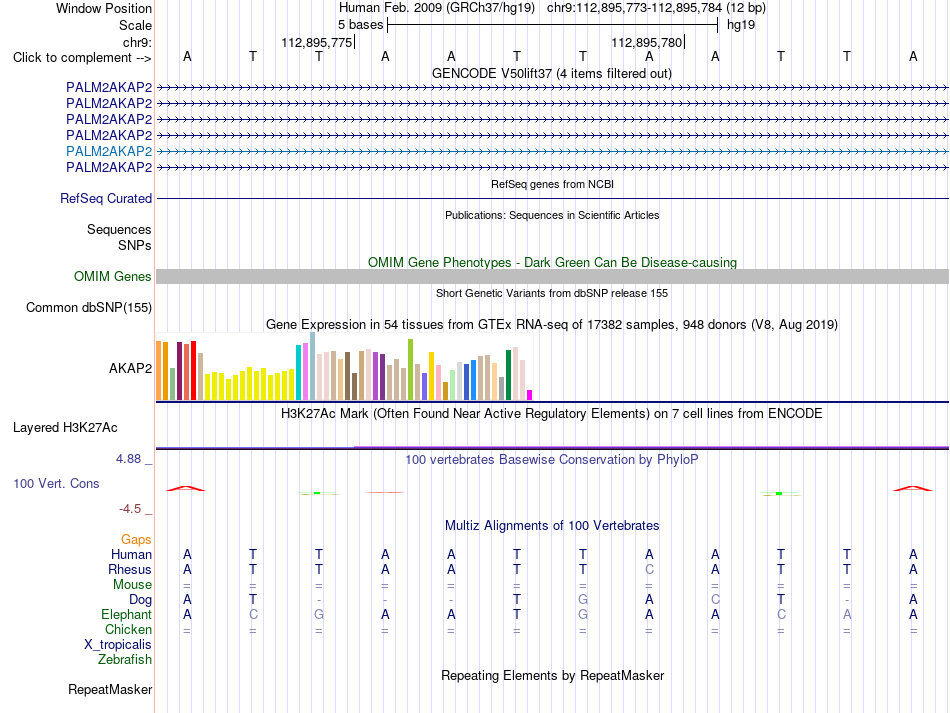This screenshot has height=713, width=950.
Task: Click the light-blue PALM2AKAP2 transcript label
Action: click(x=109, y=151)
